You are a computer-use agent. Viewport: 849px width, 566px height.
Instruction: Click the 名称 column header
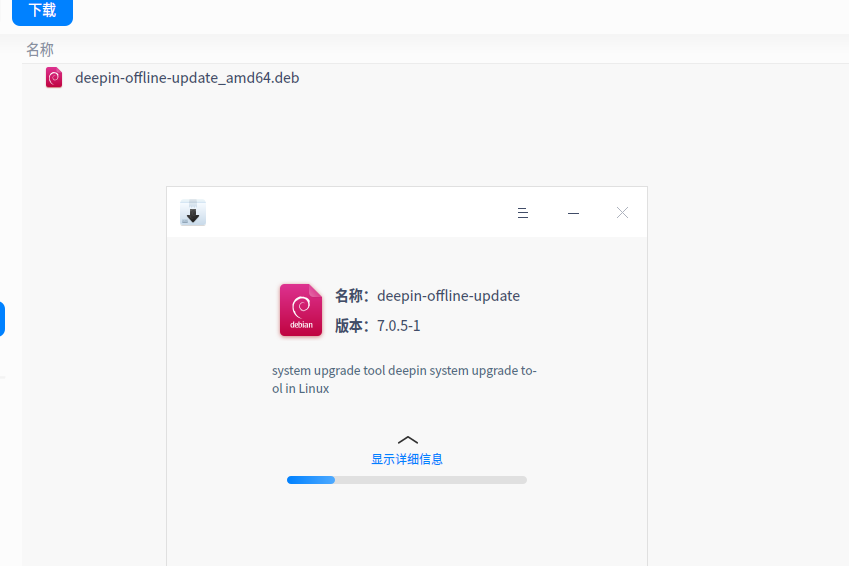tap(40, 50)
